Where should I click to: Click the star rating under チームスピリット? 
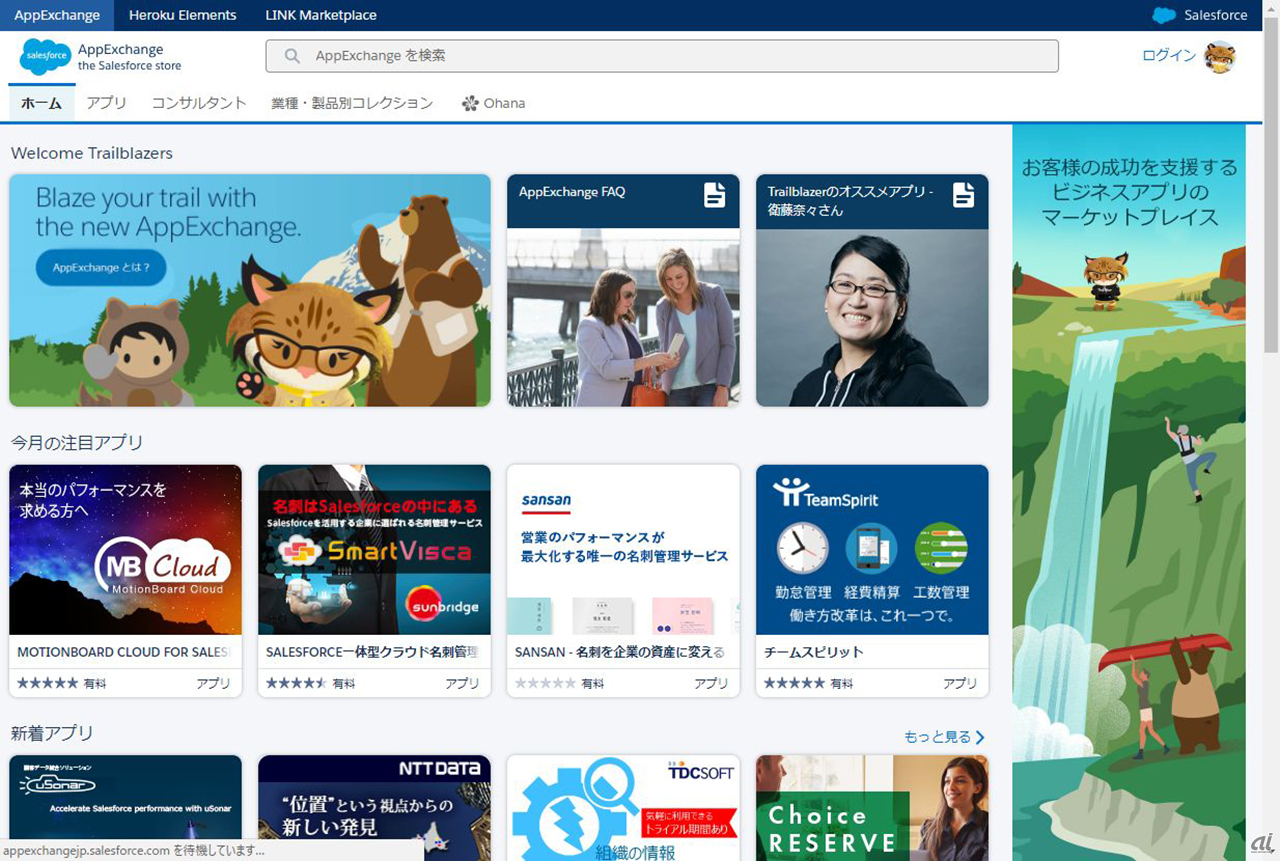point(794,683)
